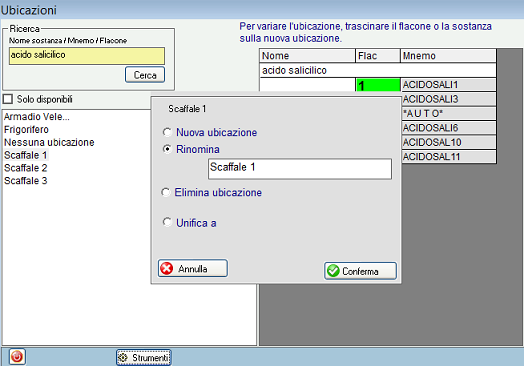Viewport: 524px width, 366px height.
Task: Click the green flacone cell numbered 1
Action: 378,85
